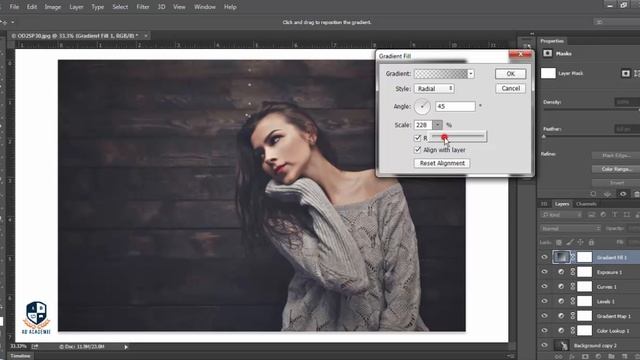Open the Type menu
The image size is (640, 360).
tap(98, 7)
